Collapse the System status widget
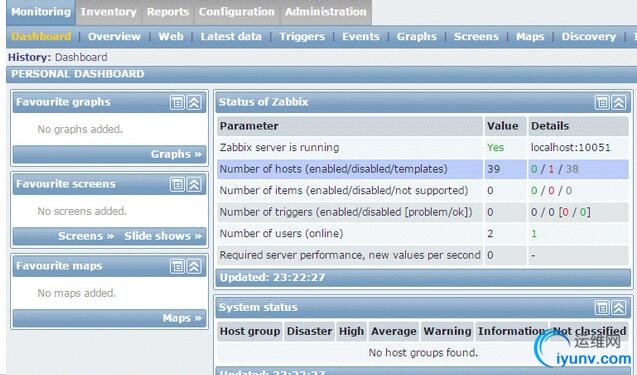 point(619,308)
